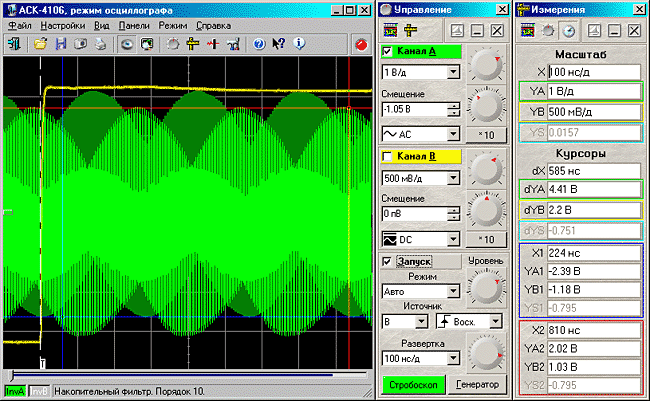This screenshot has height=401, width=650.
Task: Click the Уровень trigger level knob
Action: [x=487, y=288]
